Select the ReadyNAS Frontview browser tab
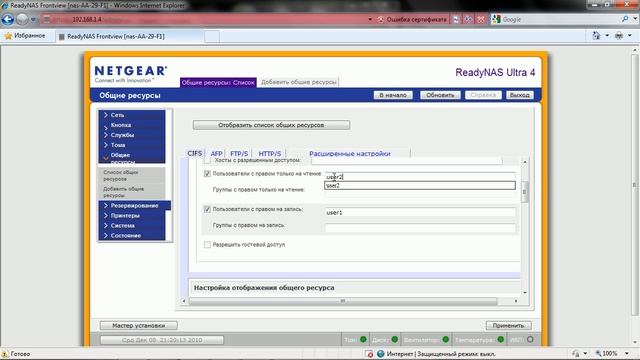Image resolution: width=640 pixels, height=360 pixels. coord(130,36)
